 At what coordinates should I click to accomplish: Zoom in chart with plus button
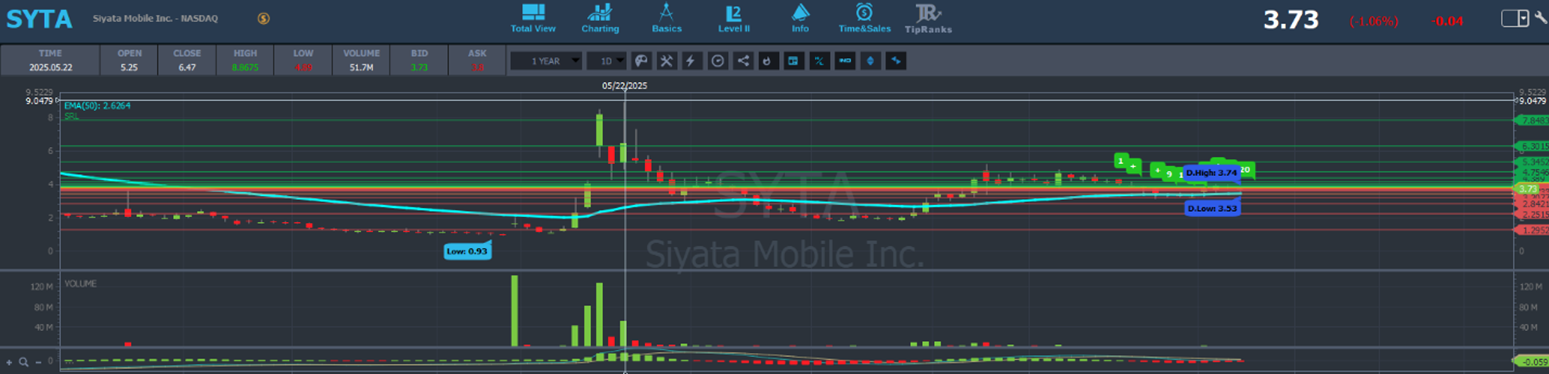(x=8, y=361)
